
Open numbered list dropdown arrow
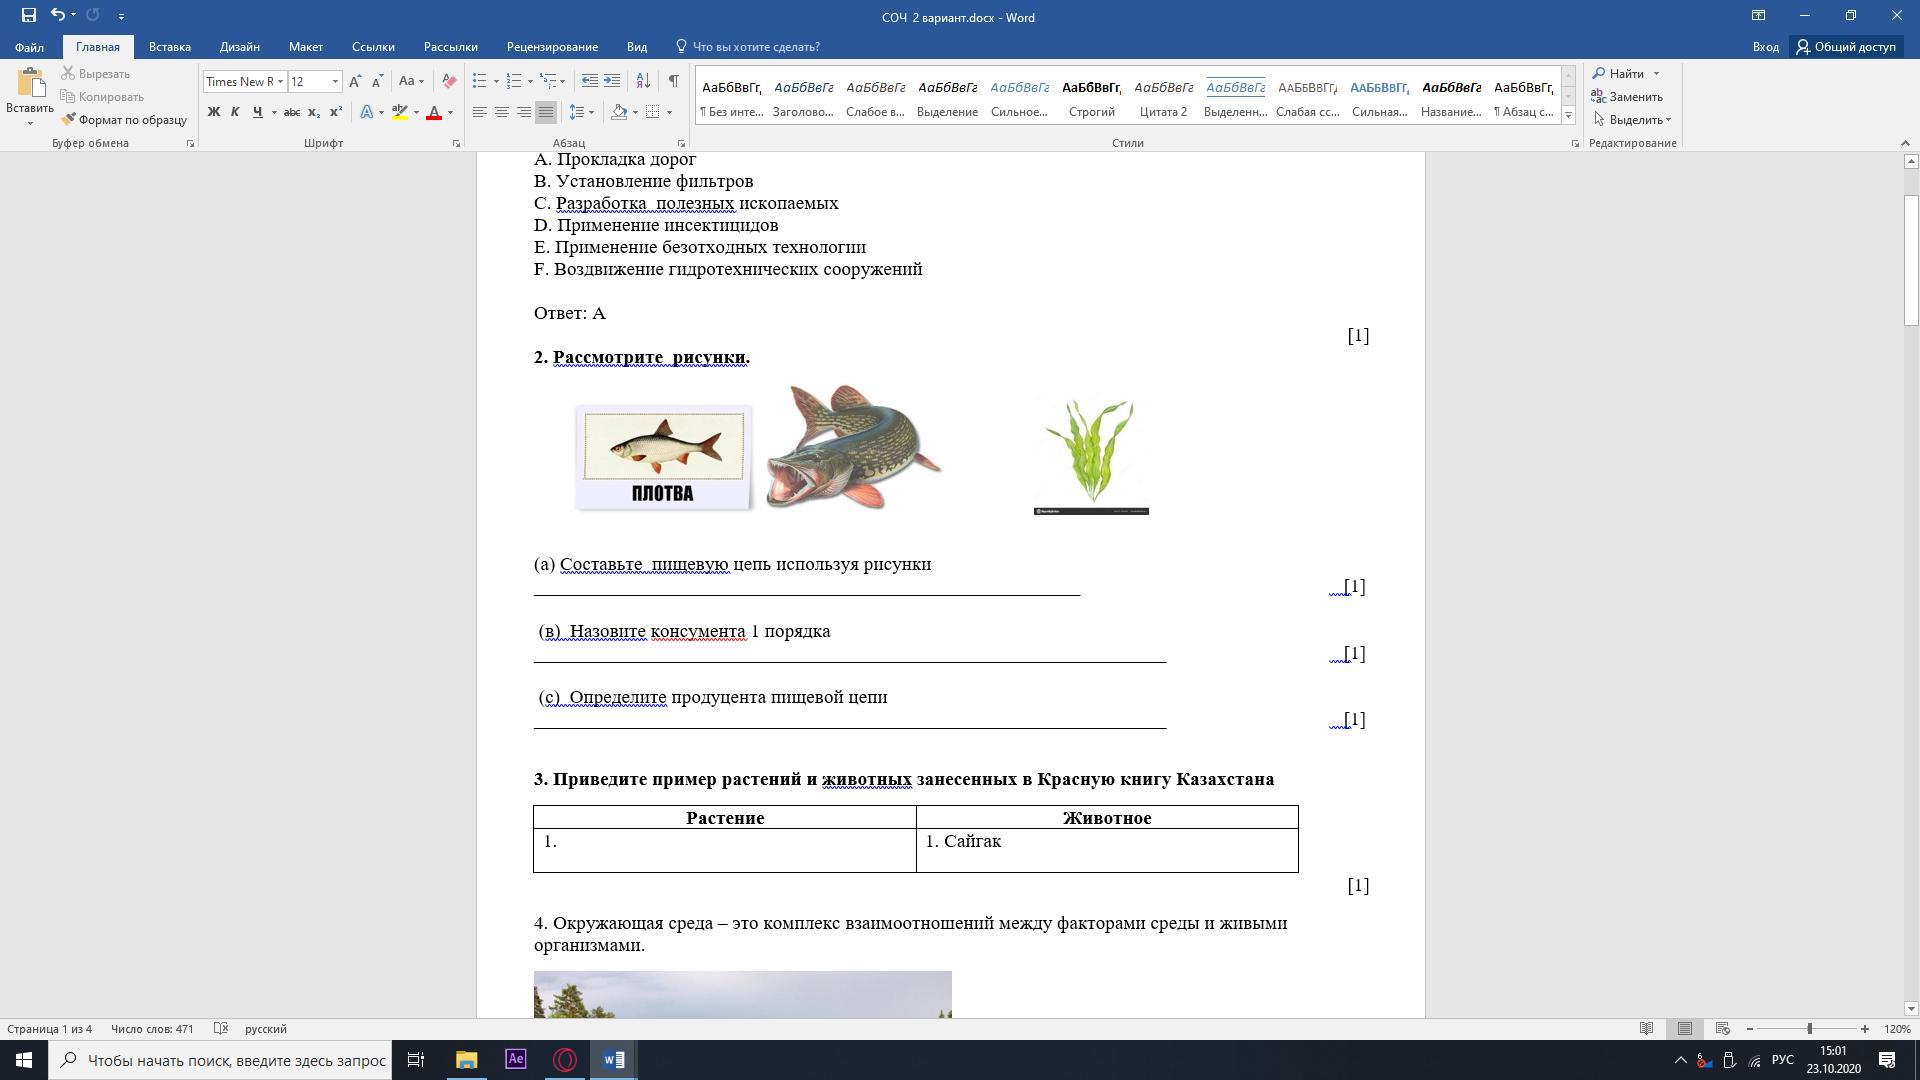pos(530,82)
